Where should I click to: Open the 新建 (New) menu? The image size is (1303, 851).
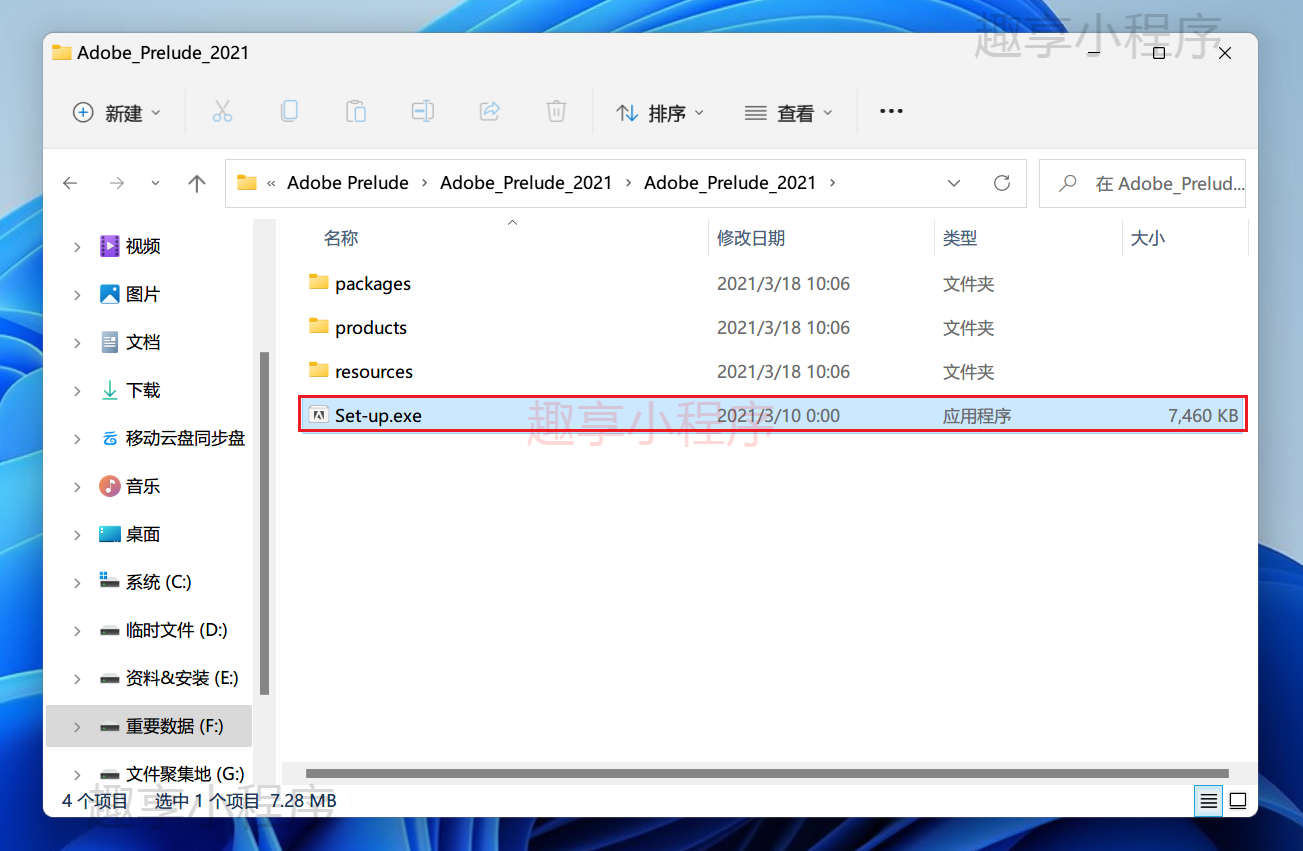(x=116, y=113)
